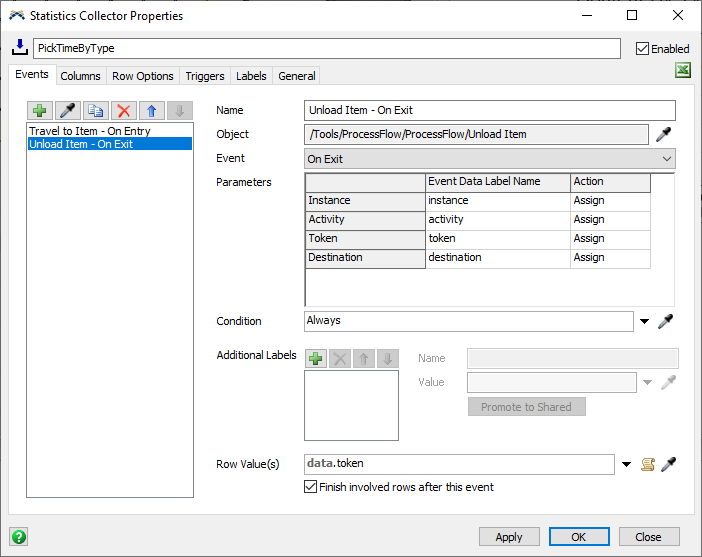The height and width of the screenshot is (557, 702).
Task: Click the green plus under Additional Labels
Action: [316, 358]
